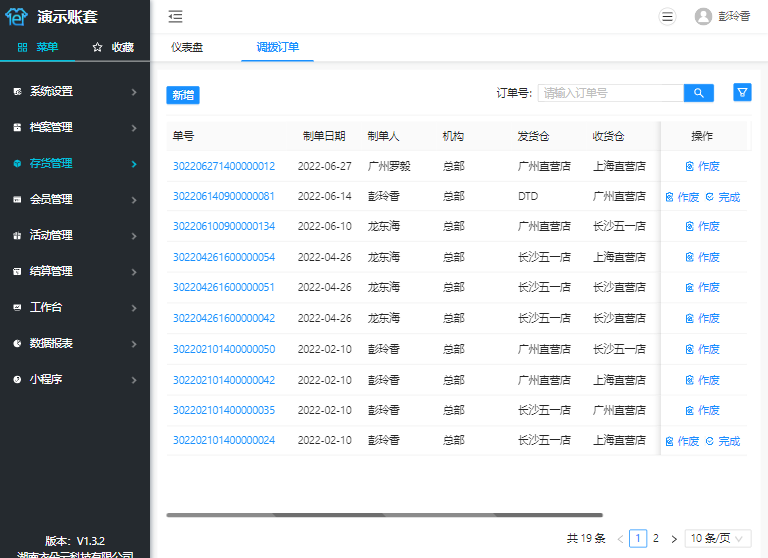The height and width of the screenshot is (558, 768).
Task: Expand the 数据报表 menu chevron
Action: (134, 344)
